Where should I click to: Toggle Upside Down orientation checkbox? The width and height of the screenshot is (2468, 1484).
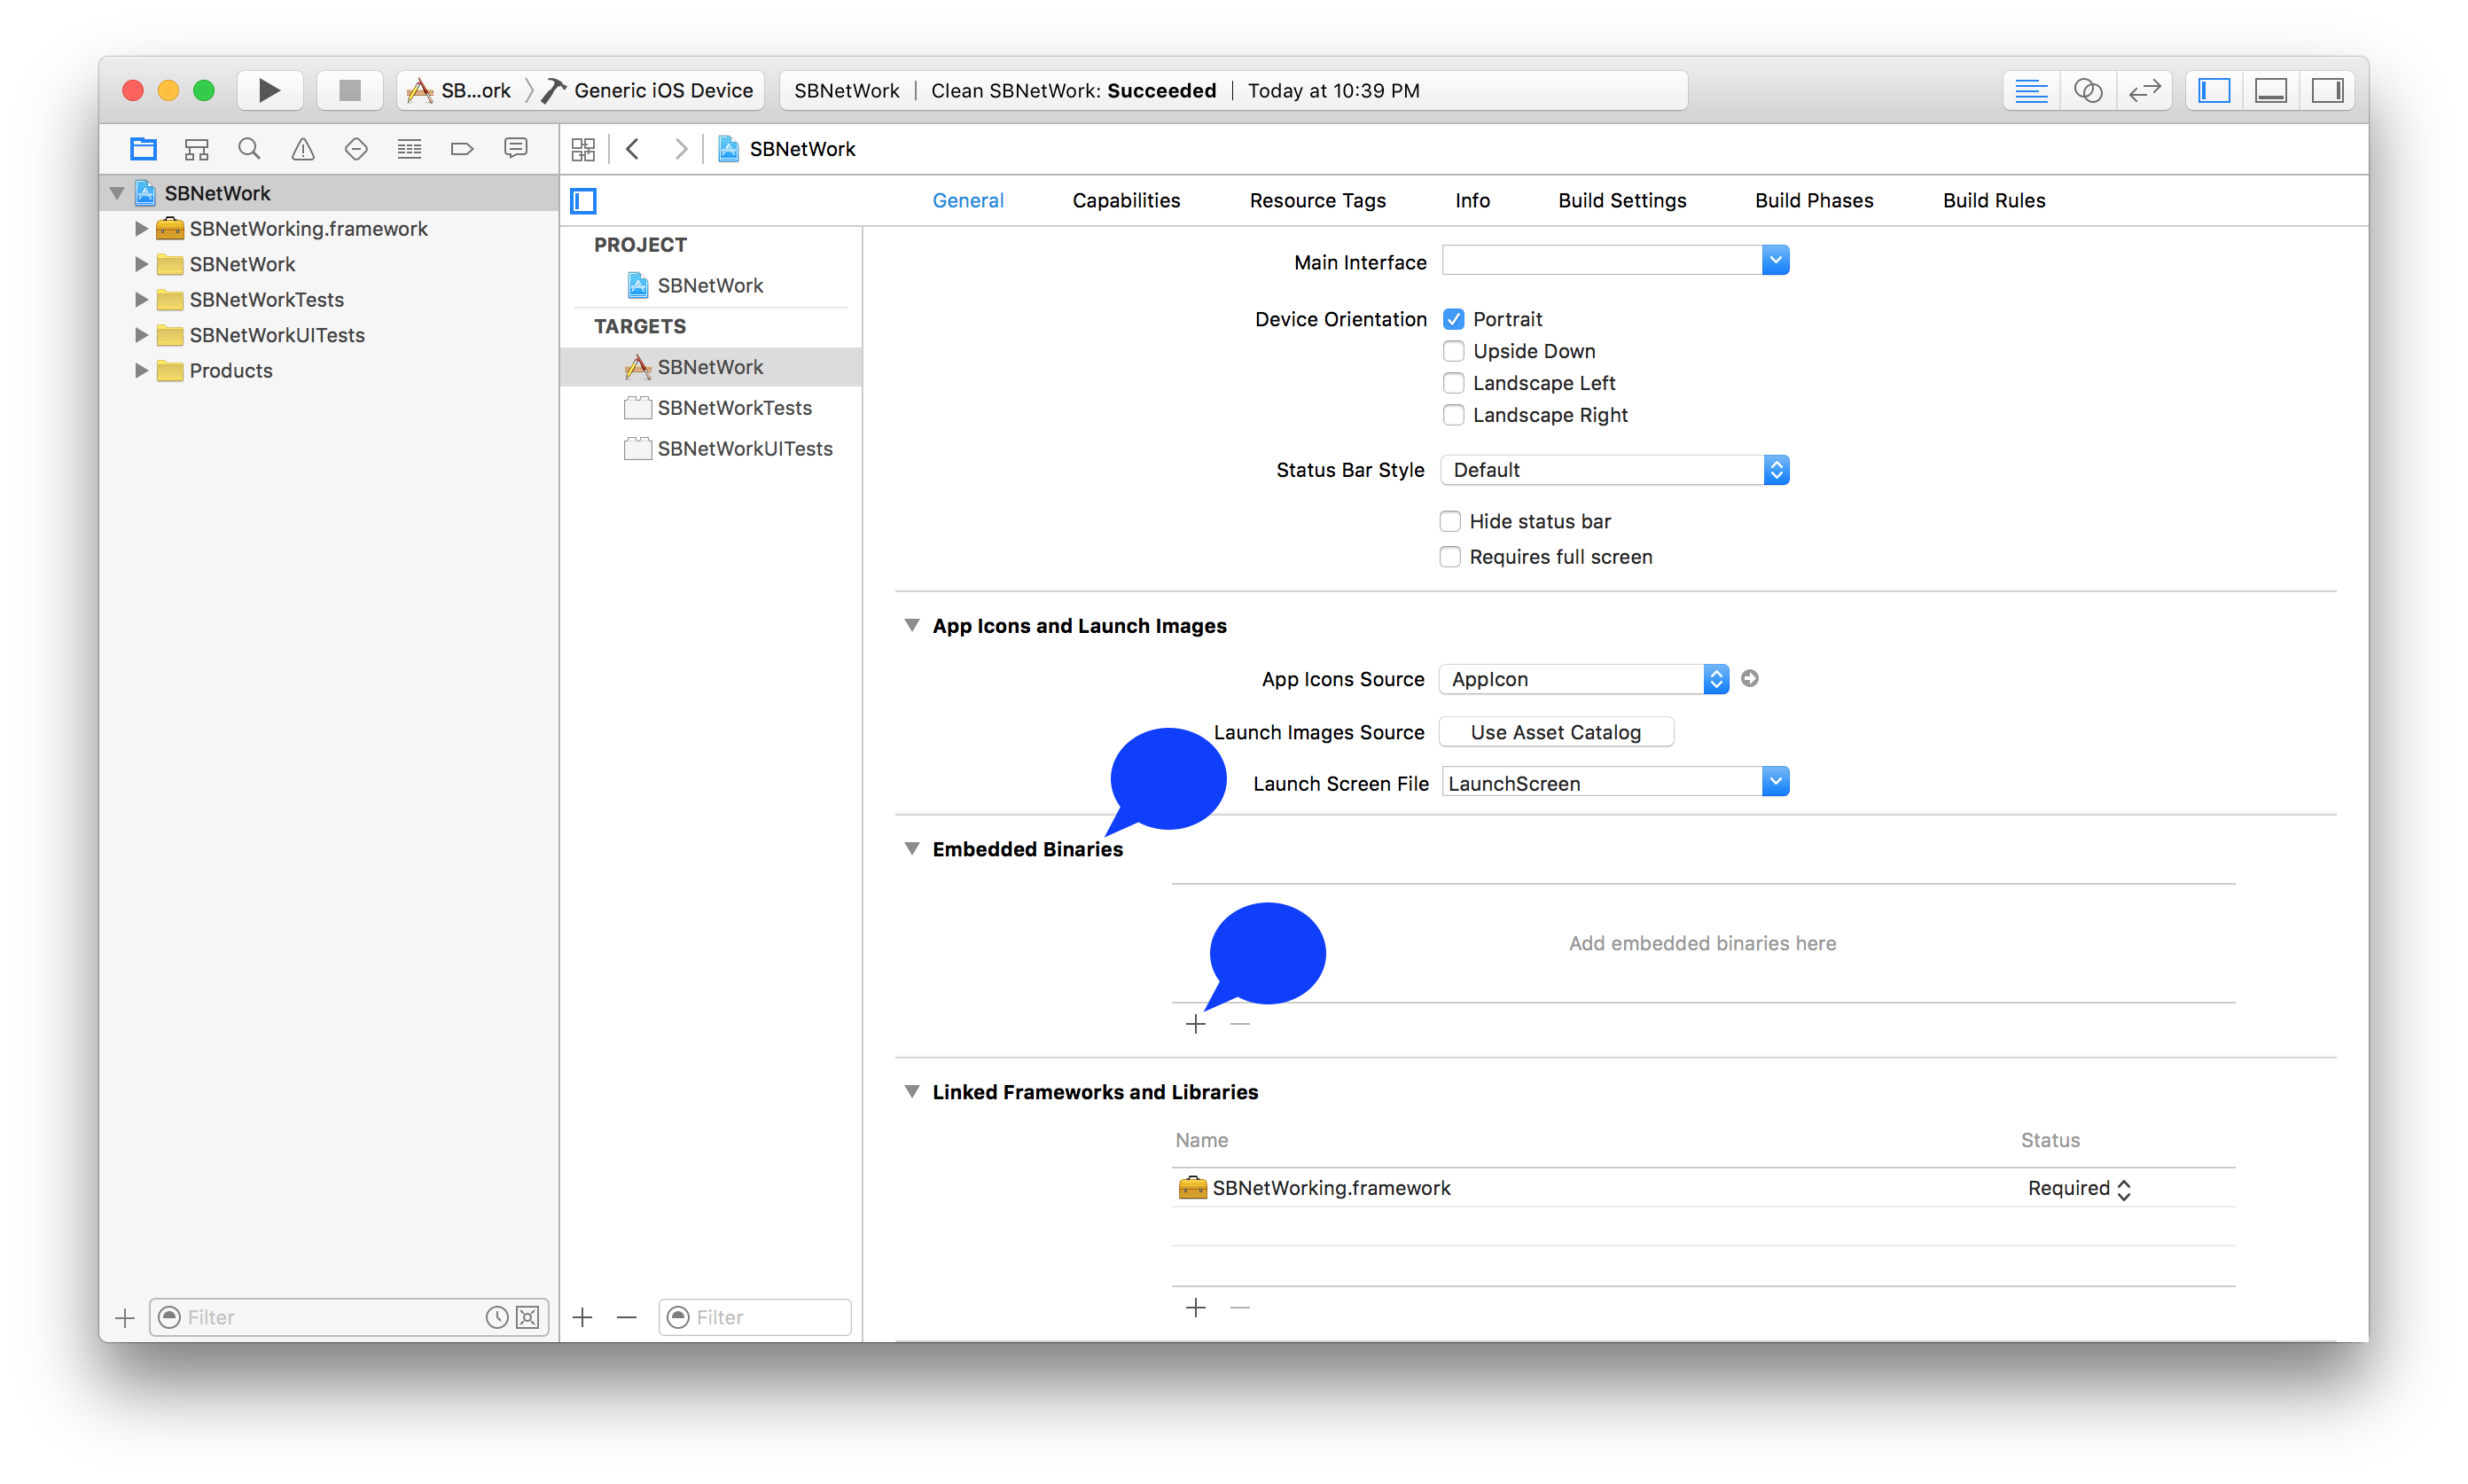(x=1451, y=351)
